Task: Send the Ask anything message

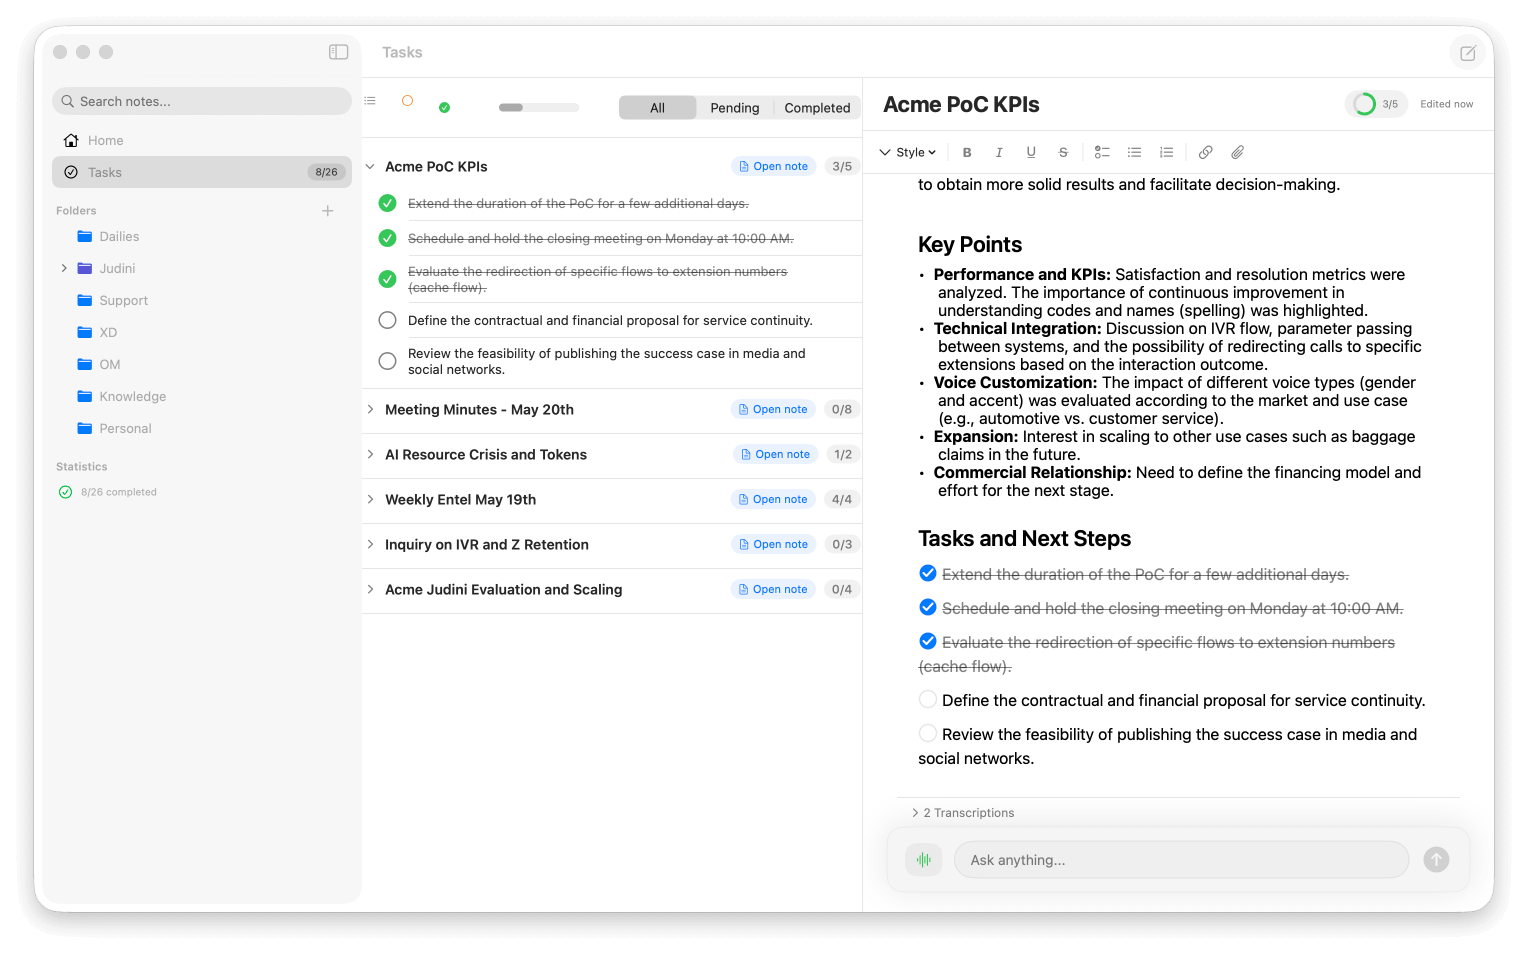Action: click(x=1436, y=859)
